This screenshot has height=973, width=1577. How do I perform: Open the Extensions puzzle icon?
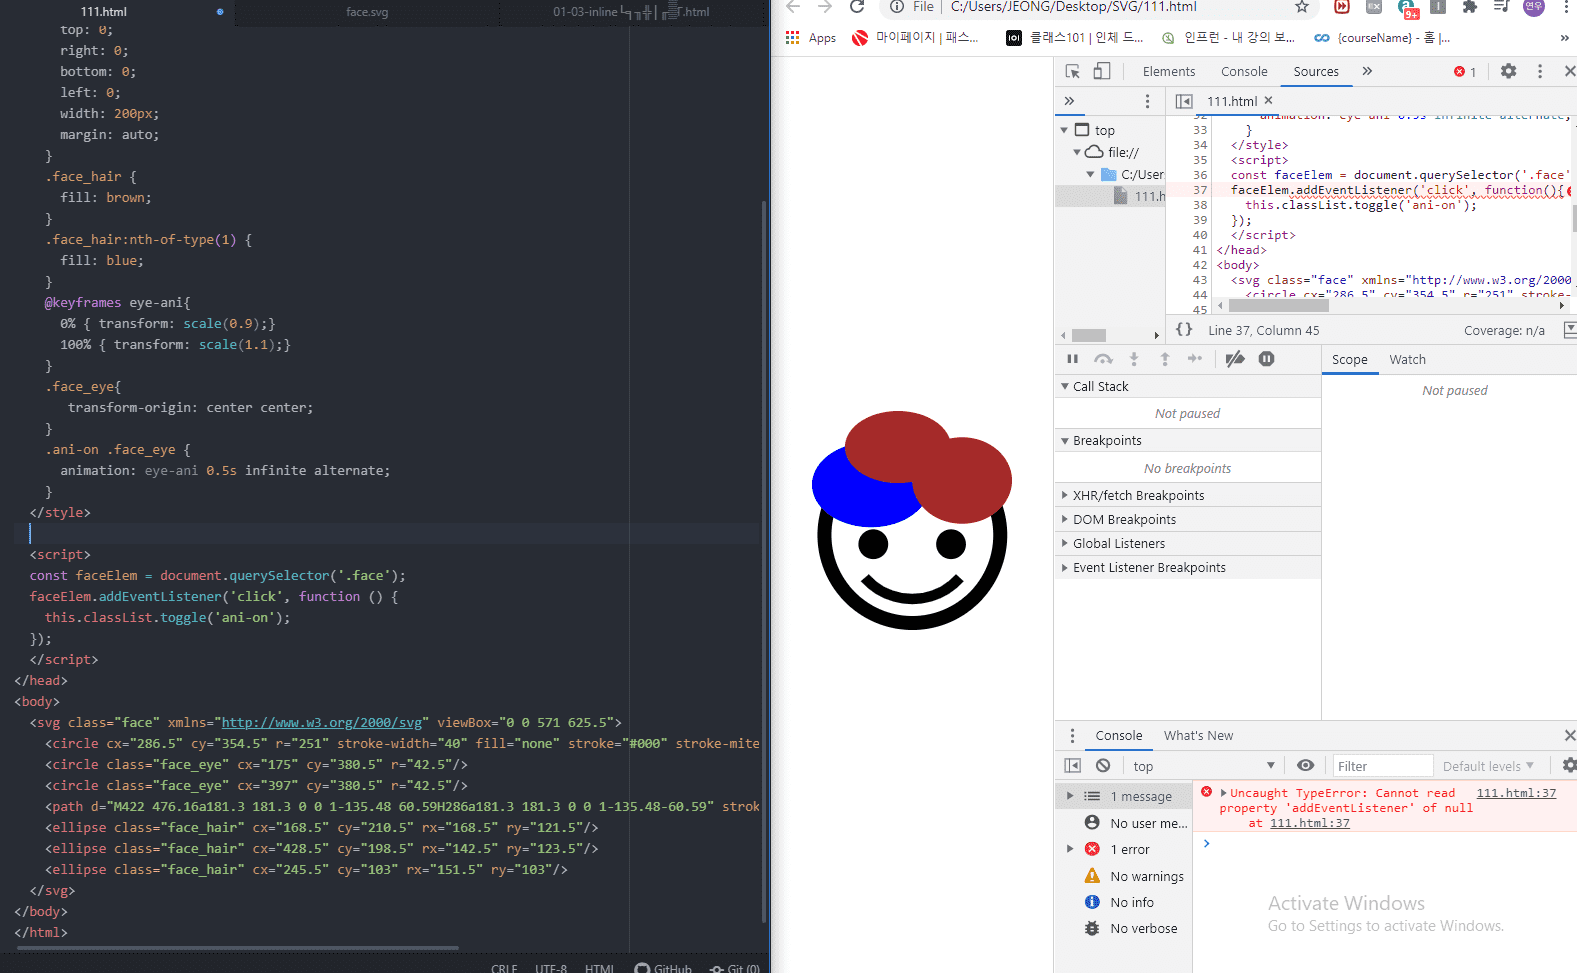[1469, 7]
